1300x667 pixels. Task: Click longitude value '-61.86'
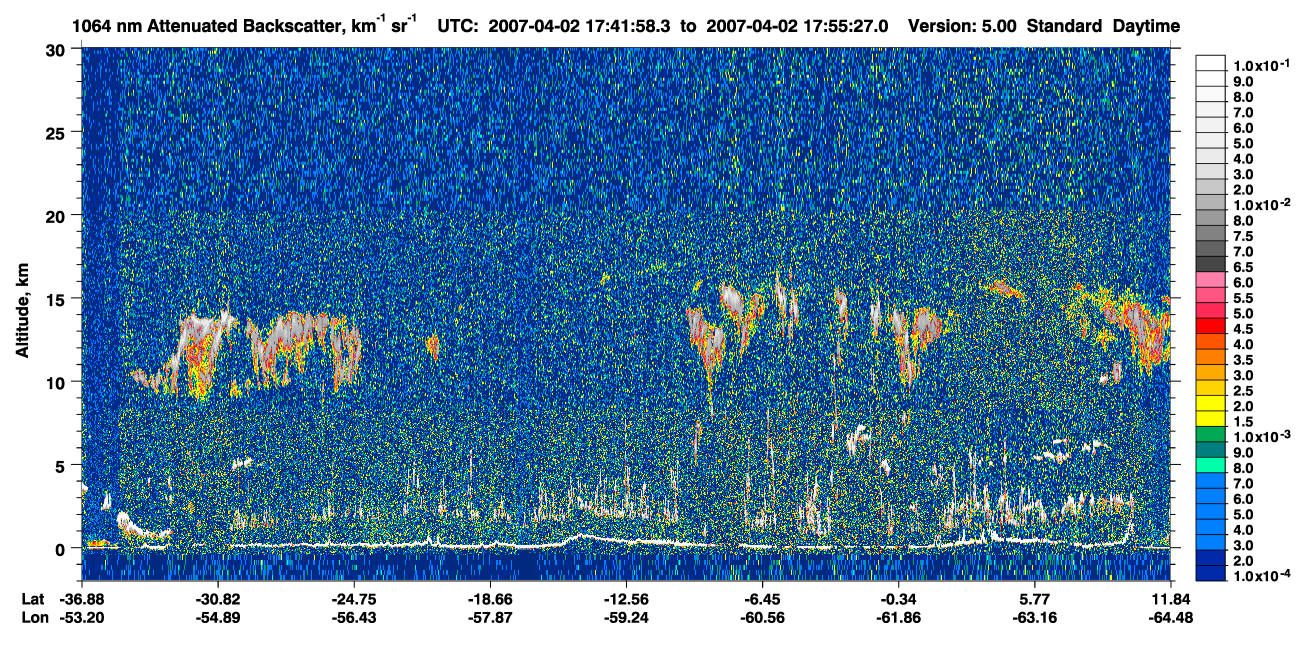(898, 617)
